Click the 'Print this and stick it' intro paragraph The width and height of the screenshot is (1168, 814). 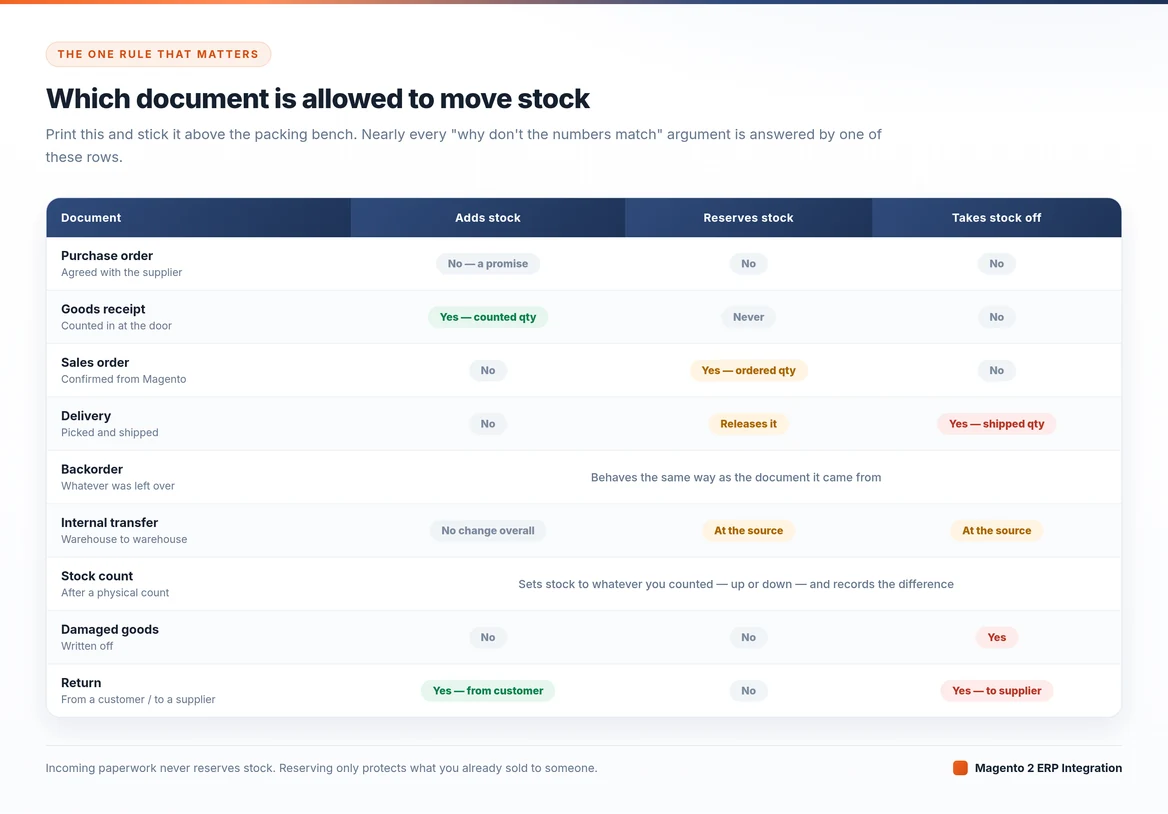(x=463, y=145)
